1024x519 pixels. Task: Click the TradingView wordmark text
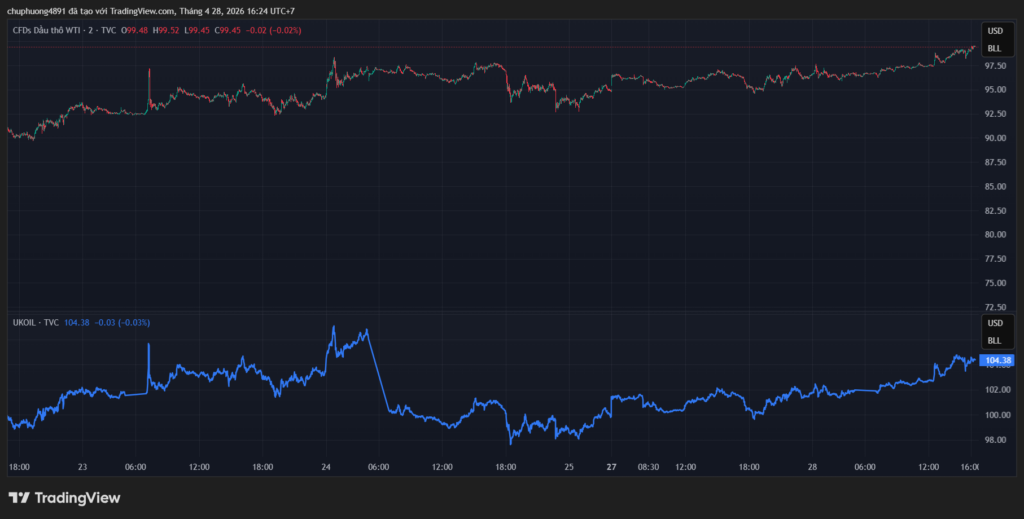point(77,497)
